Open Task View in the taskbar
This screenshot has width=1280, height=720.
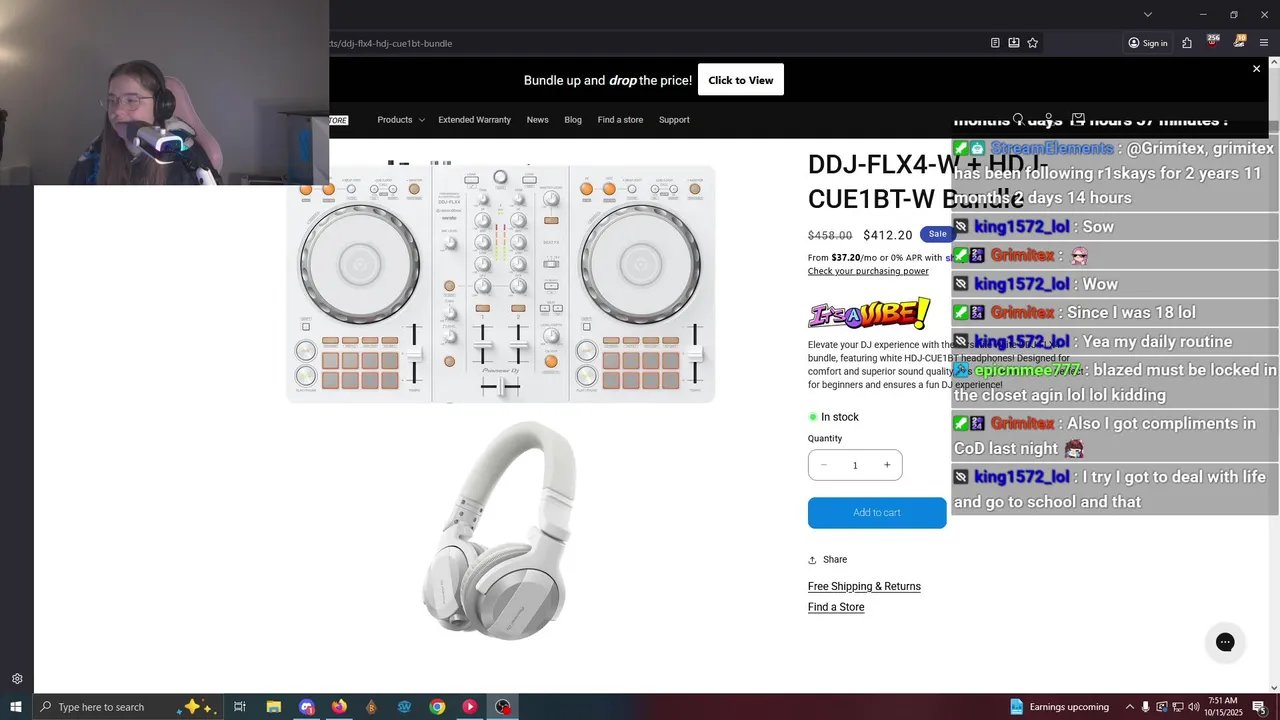click(240, 707)
